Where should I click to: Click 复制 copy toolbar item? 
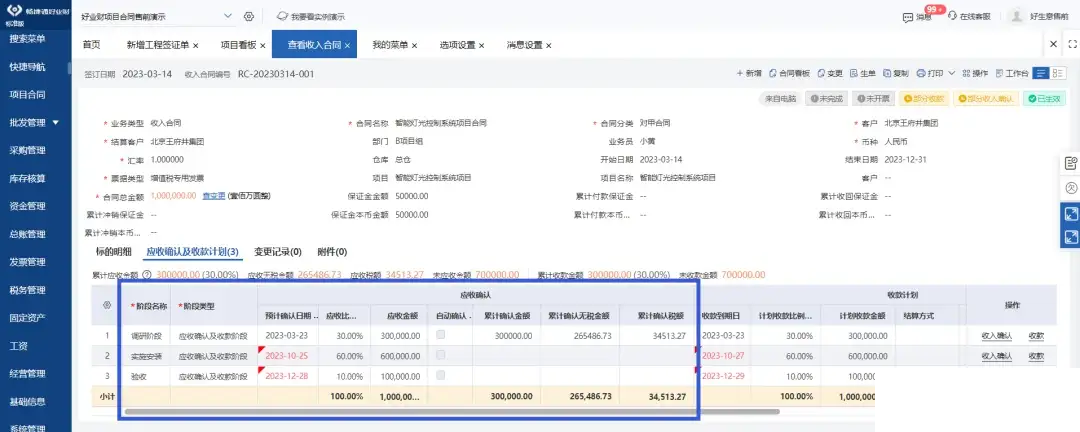(895, 73)
